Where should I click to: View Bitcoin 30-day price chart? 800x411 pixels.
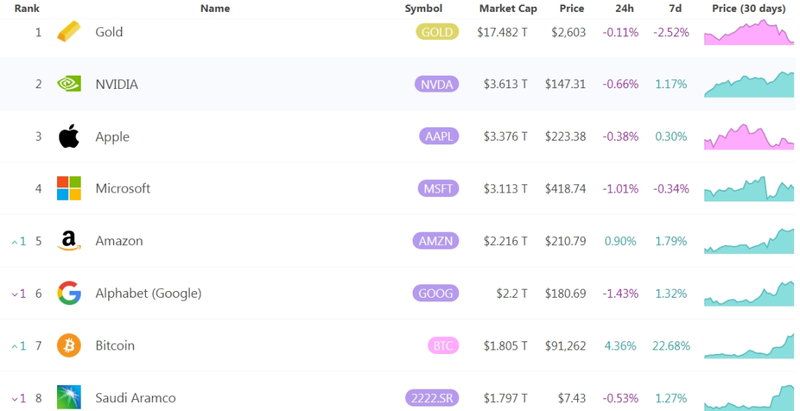[x=749, y=345]
